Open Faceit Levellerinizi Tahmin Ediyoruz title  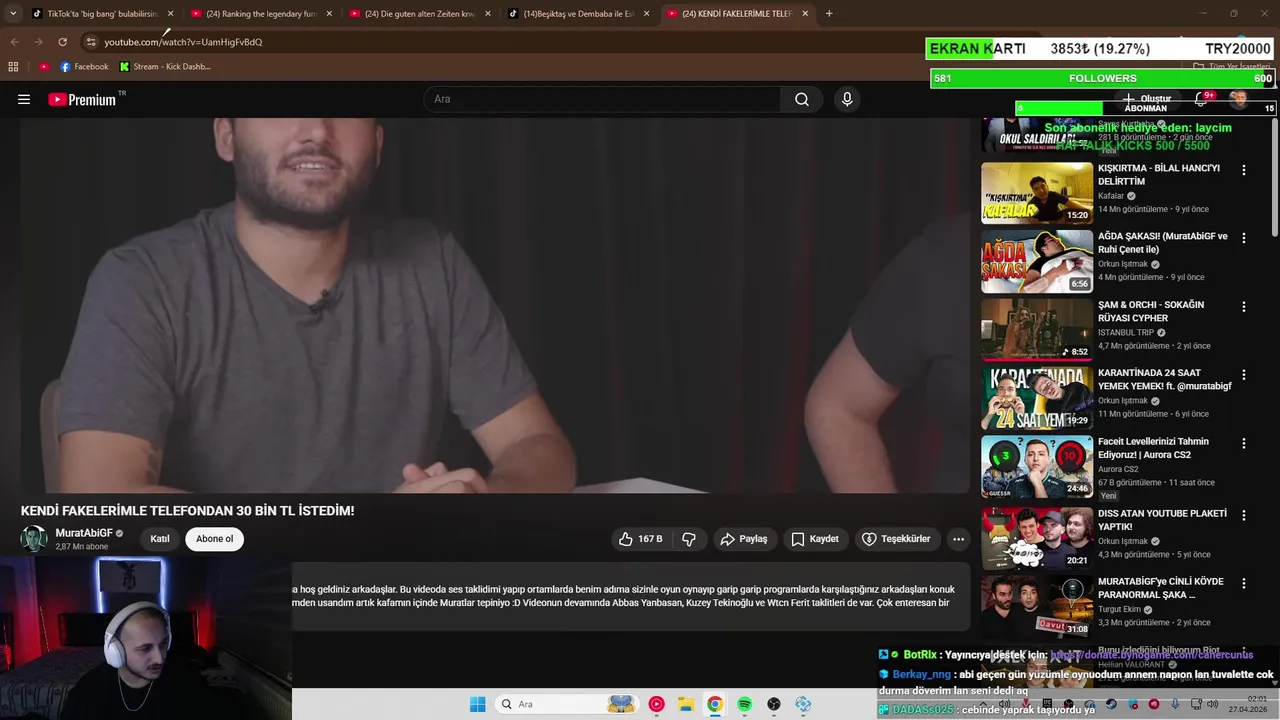tap(1153, 448)
